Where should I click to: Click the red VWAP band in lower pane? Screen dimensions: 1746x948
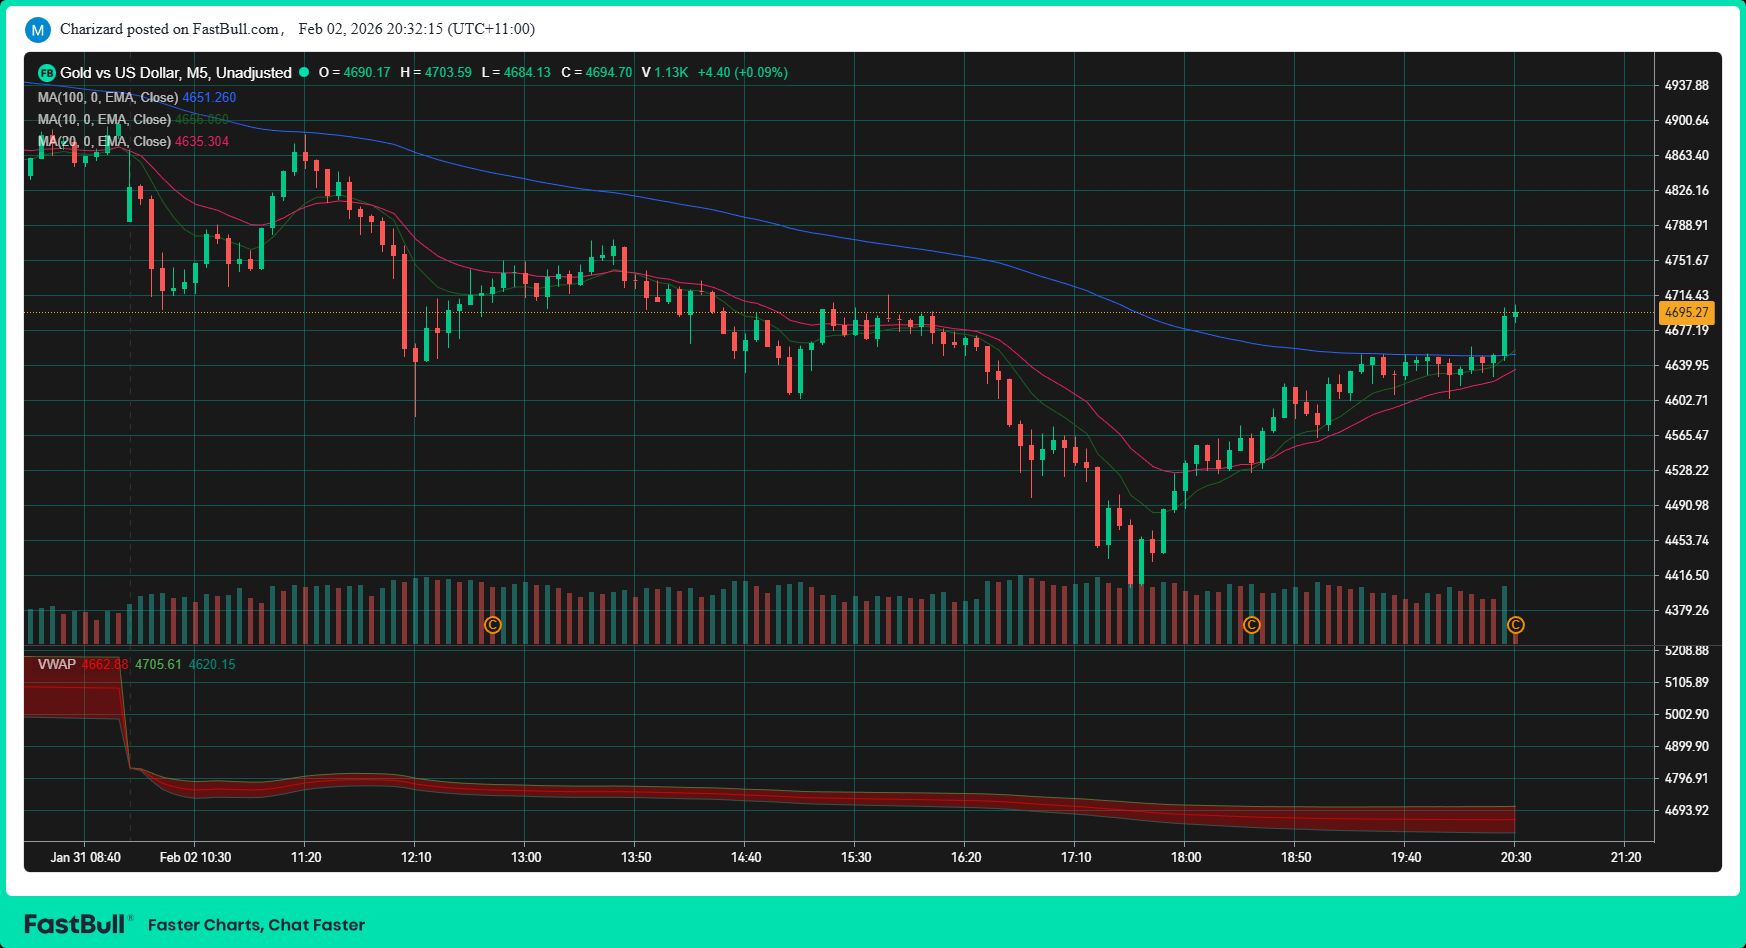800,797
